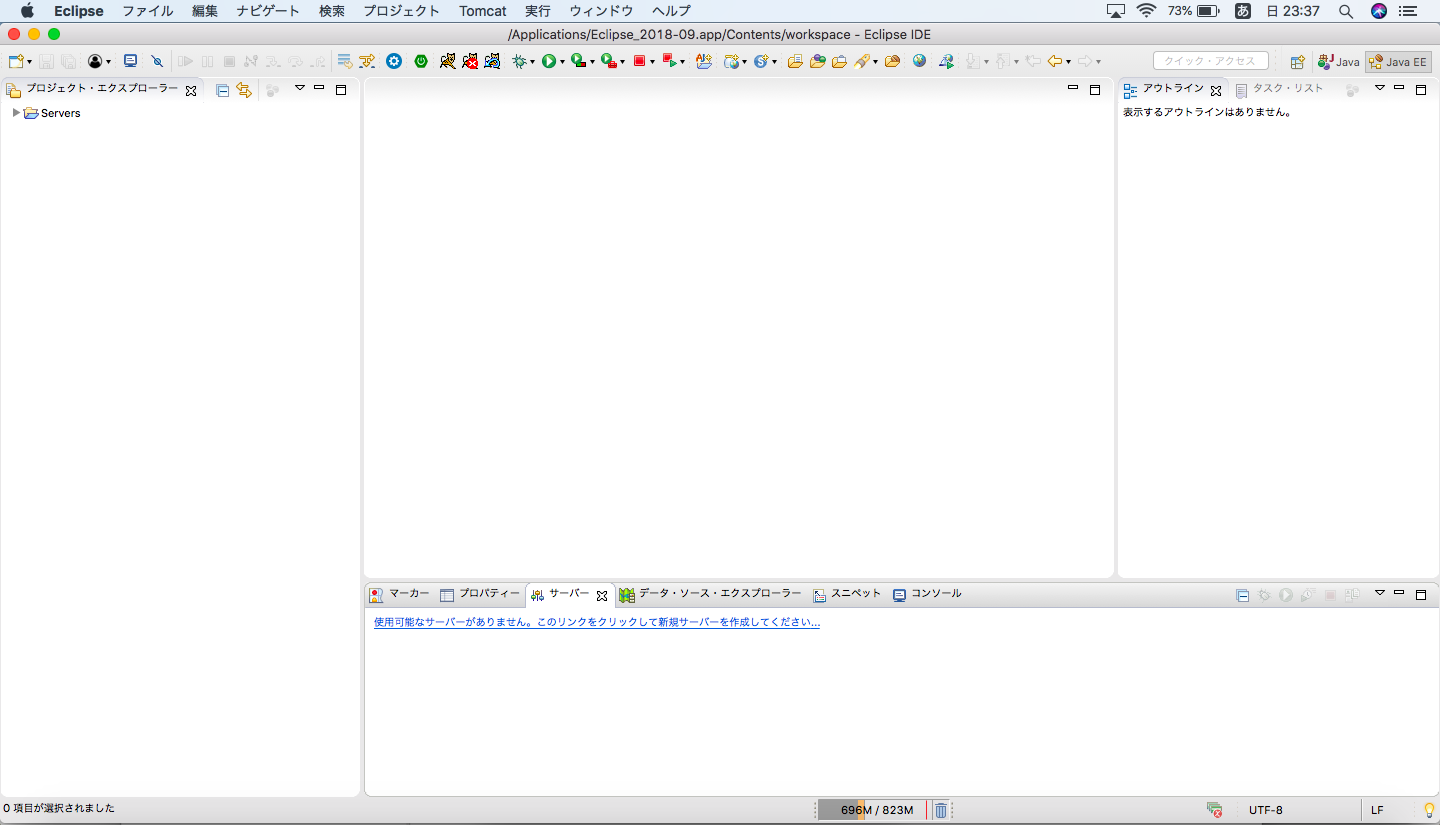Switch to the Java EE perspective
The width and height of the screenshot is (1440, 825).
(x=1398, y=62)
